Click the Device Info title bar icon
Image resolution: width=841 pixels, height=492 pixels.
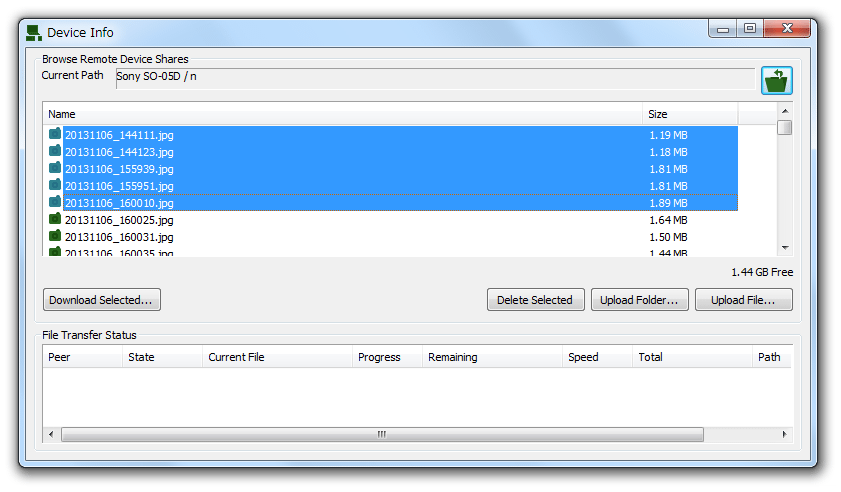point(34,33)
